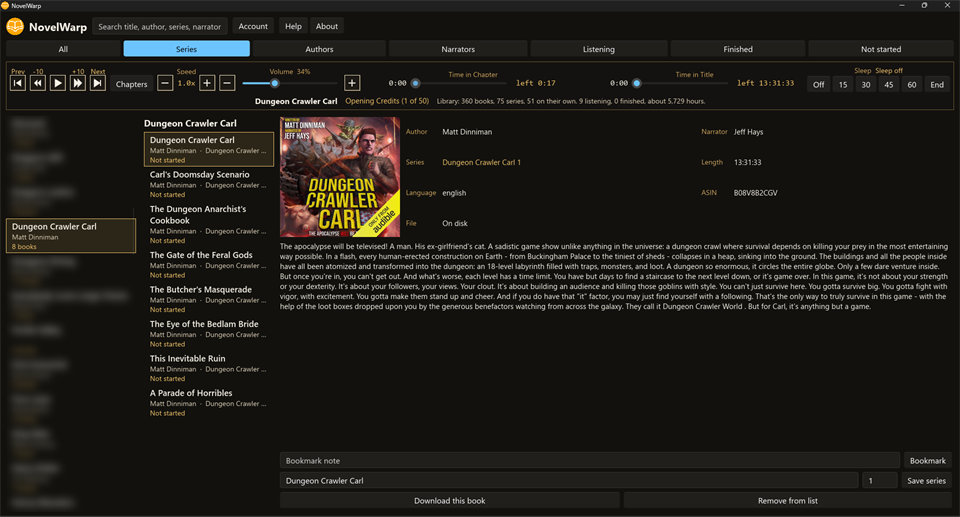This screenshot has width=960, height=517.
Task: Open the Not started tab
Action: (x=881, y=49)
